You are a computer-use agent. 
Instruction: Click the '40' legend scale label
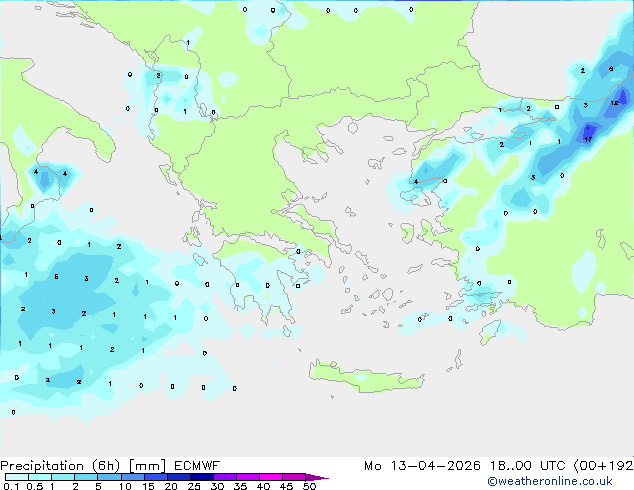(x=264, y=486)
